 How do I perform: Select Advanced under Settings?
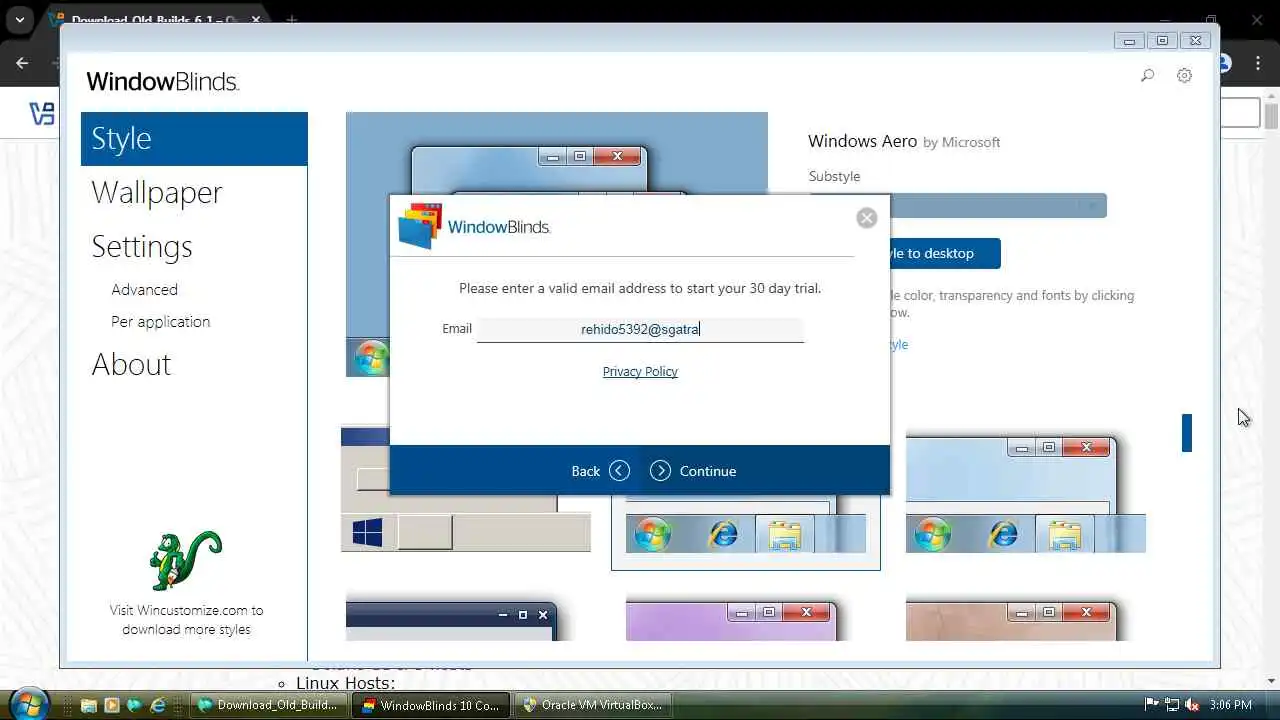pos(145,289)
